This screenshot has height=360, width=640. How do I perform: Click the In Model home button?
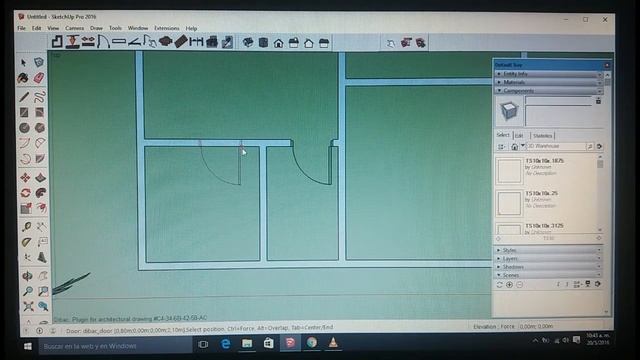click(x=514, y=147)
